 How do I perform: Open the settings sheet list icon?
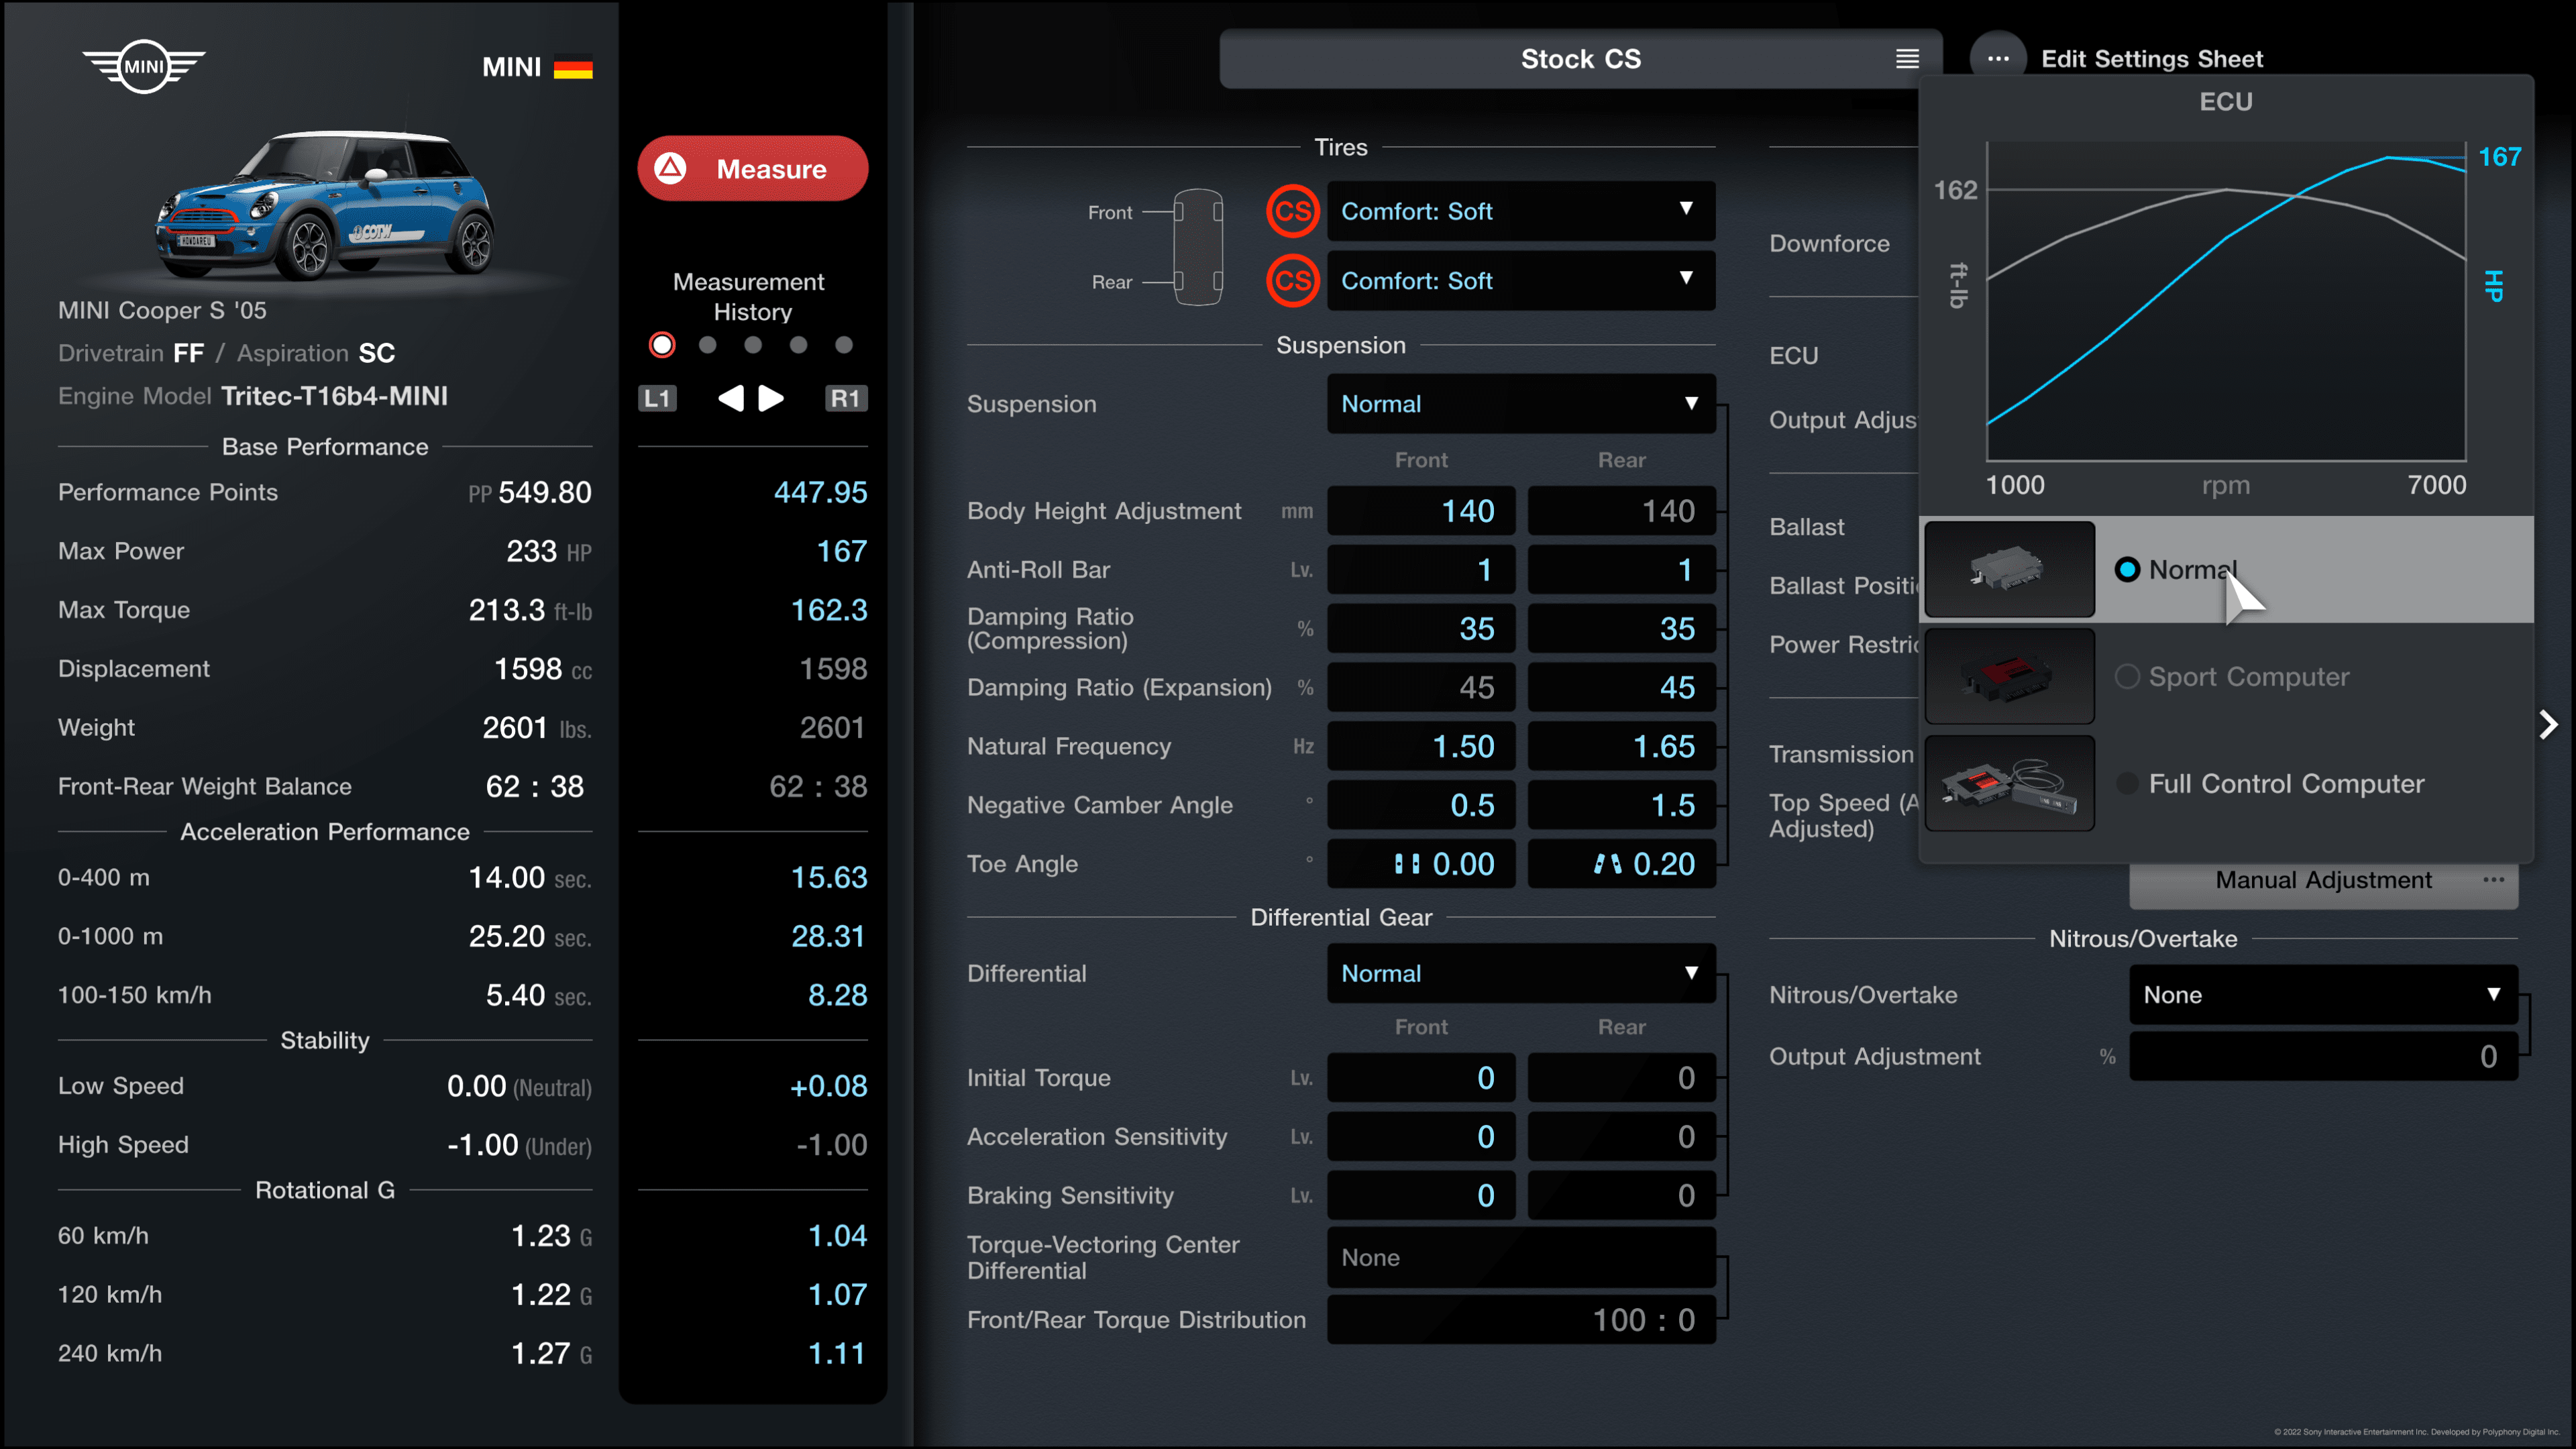point(1907,59)
